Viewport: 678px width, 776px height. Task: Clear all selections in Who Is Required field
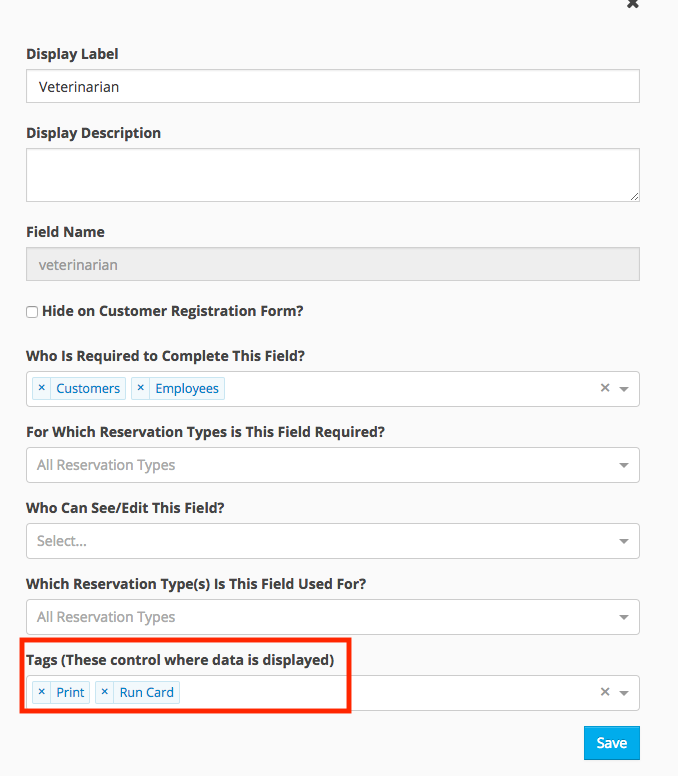click(x=604, y=388)
